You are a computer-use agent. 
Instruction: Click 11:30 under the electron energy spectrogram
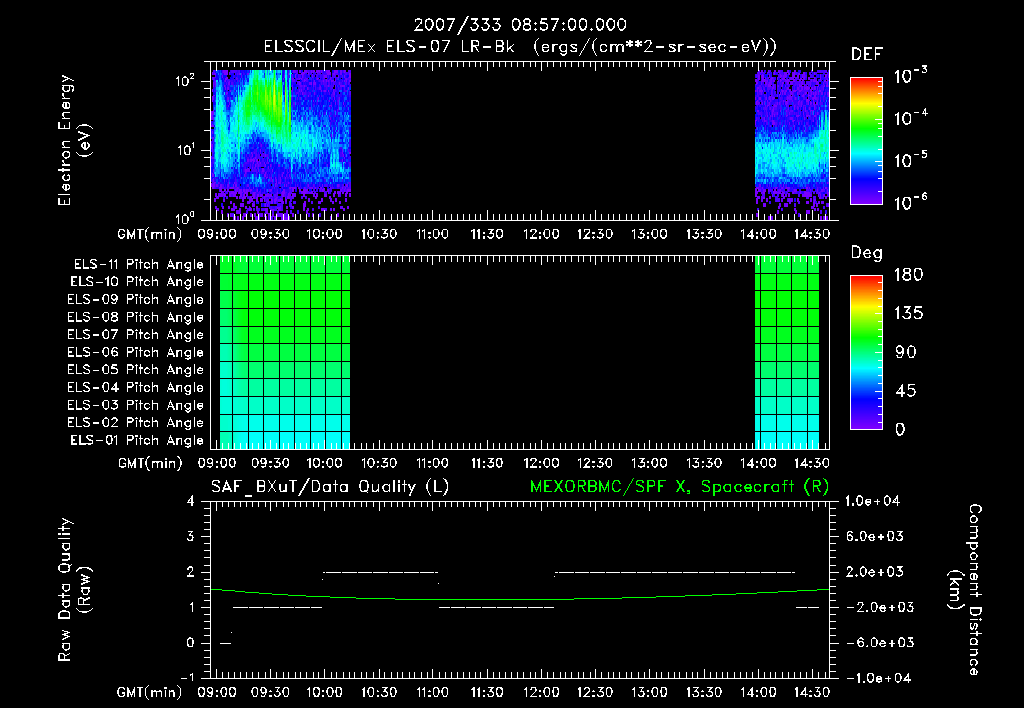pyautogui.click(x=487, y=234)
